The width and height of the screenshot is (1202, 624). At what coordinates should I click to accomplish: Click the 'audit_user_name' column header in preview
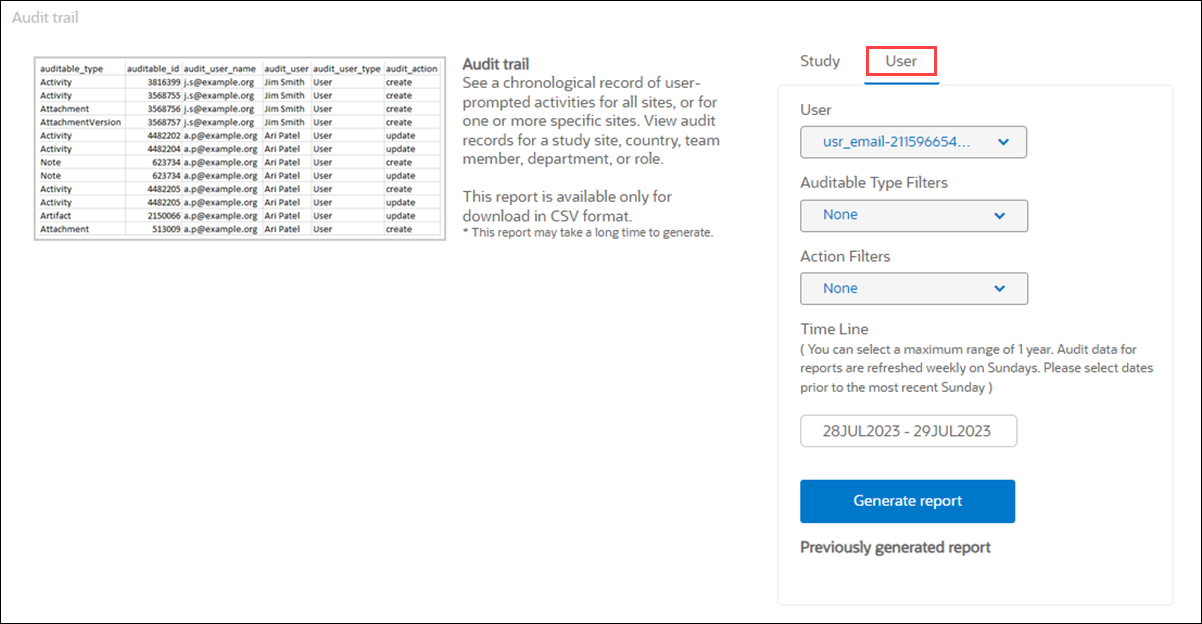coord(220,68)
